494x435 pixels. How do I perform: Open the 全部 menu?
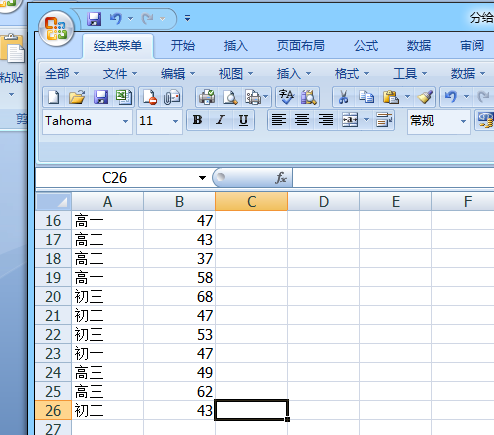62,74
